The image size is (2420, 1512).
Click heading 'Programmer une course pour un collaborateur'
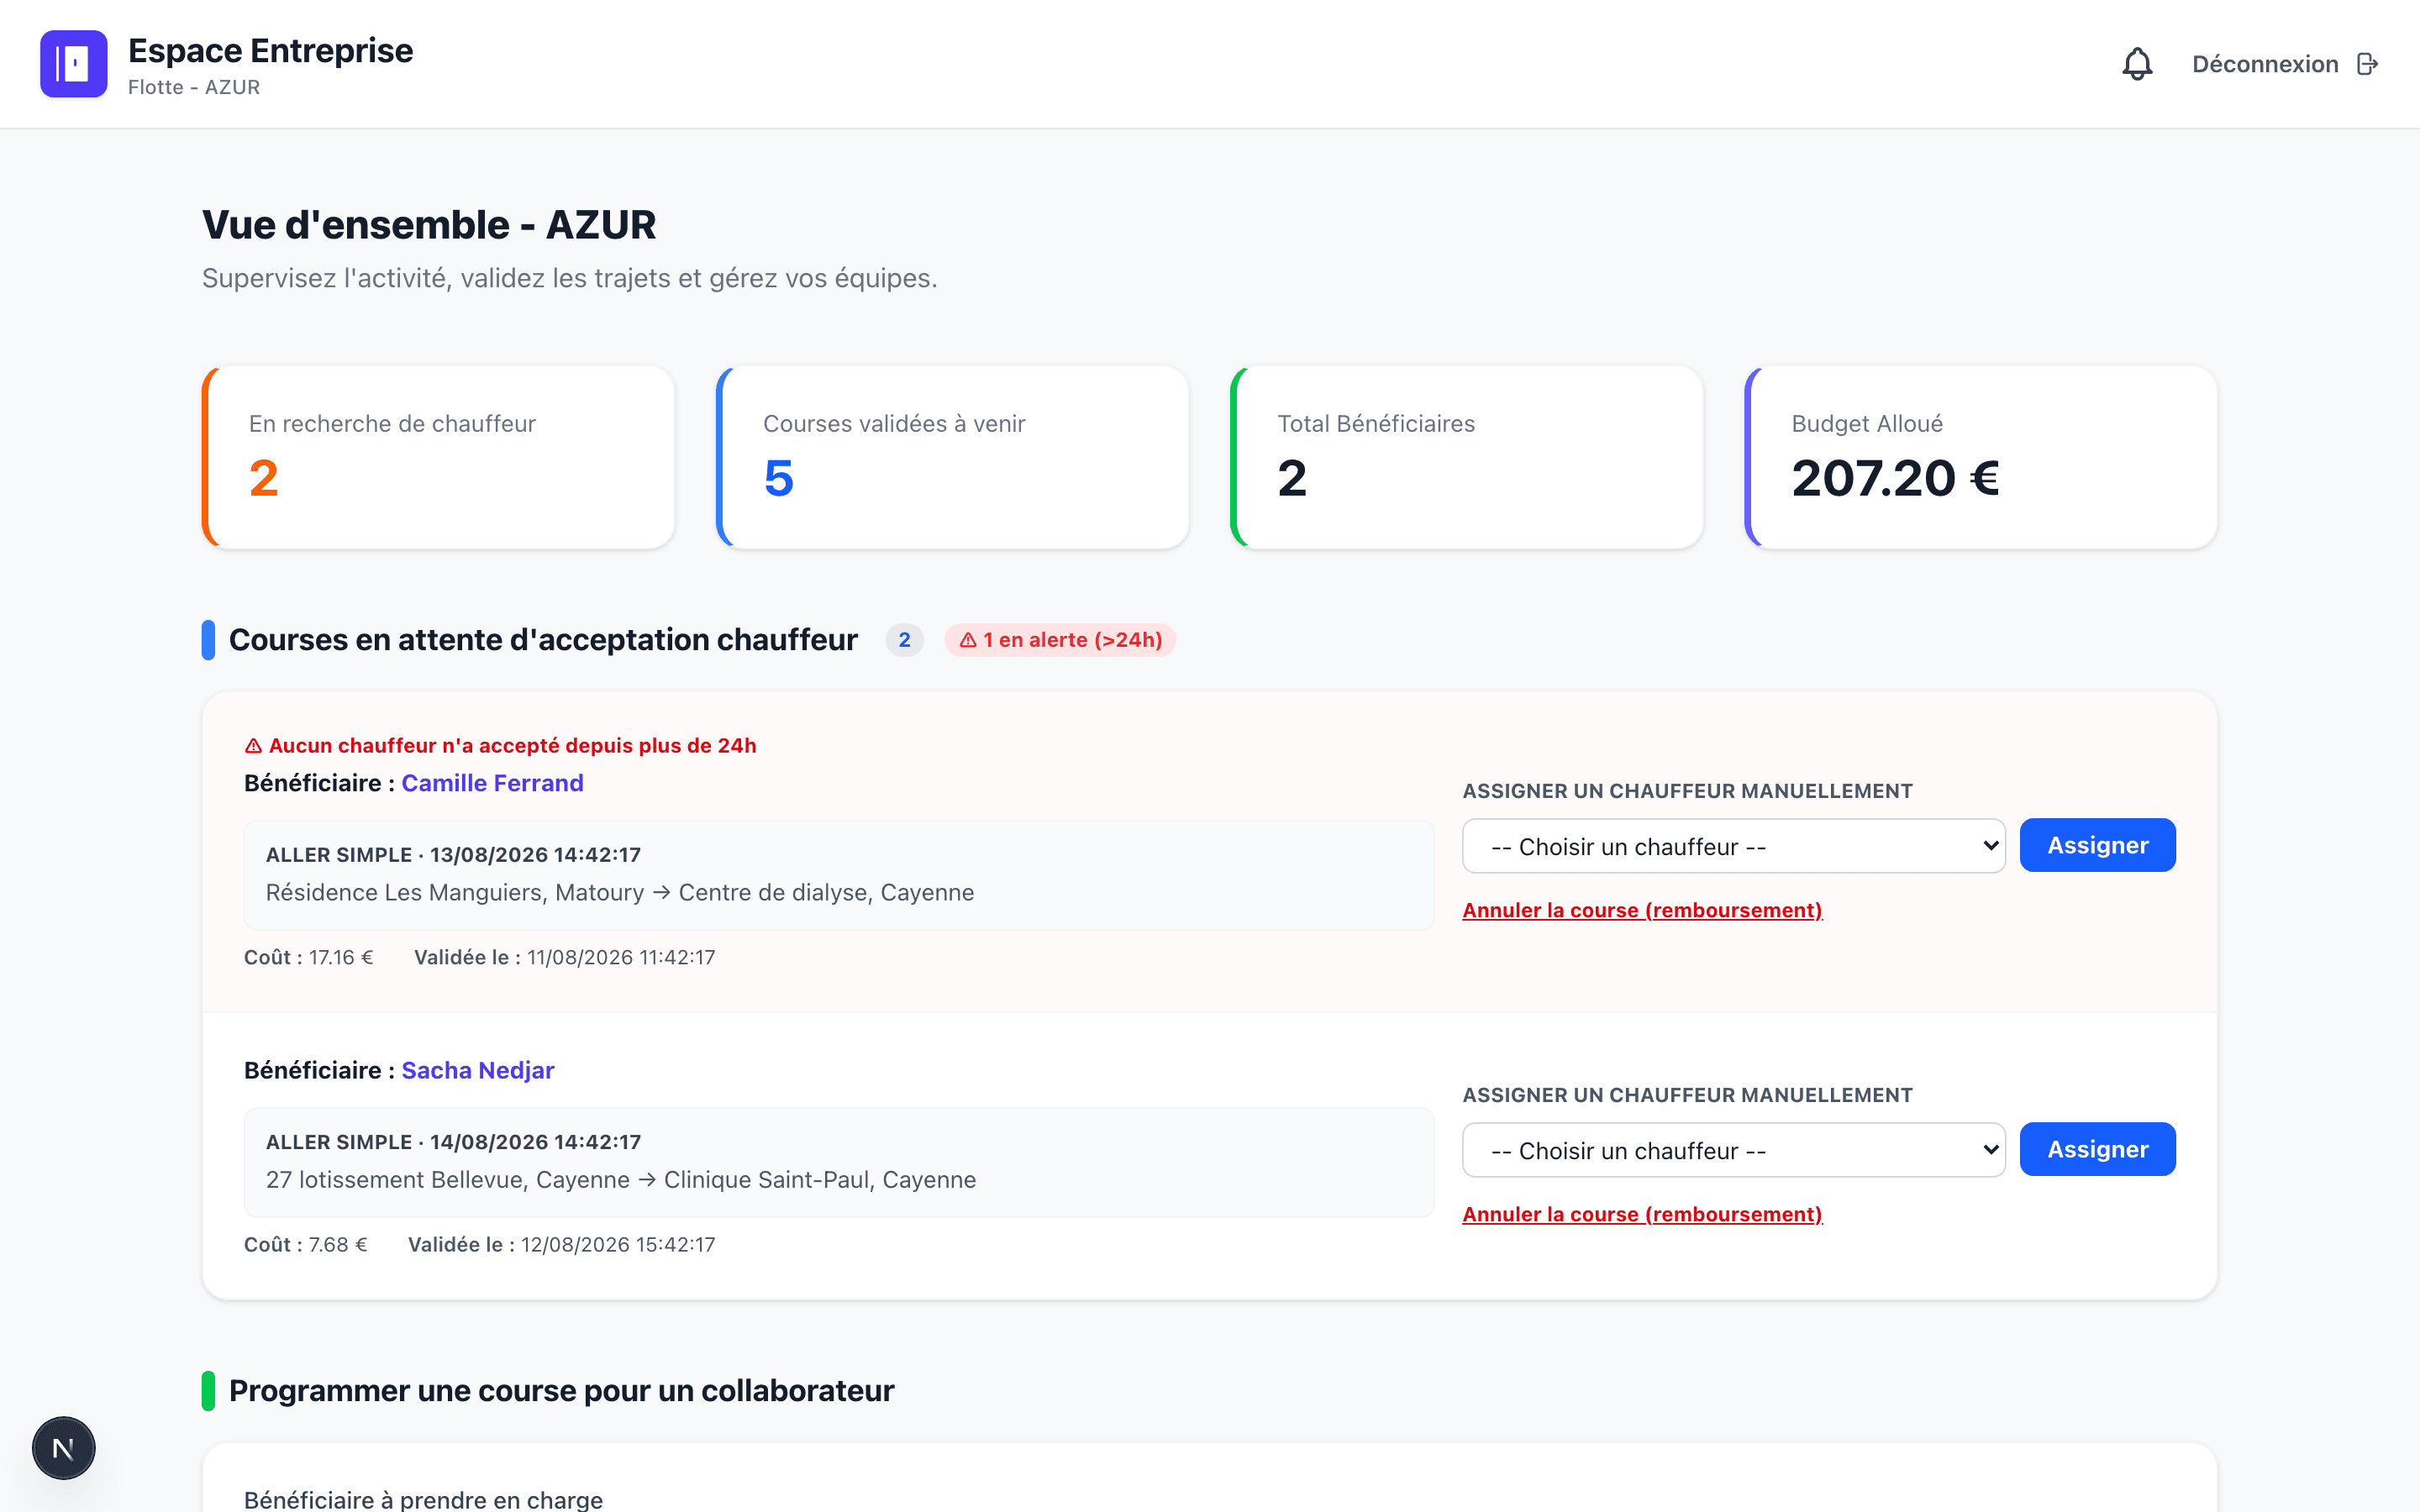(x=561, y=1391)
